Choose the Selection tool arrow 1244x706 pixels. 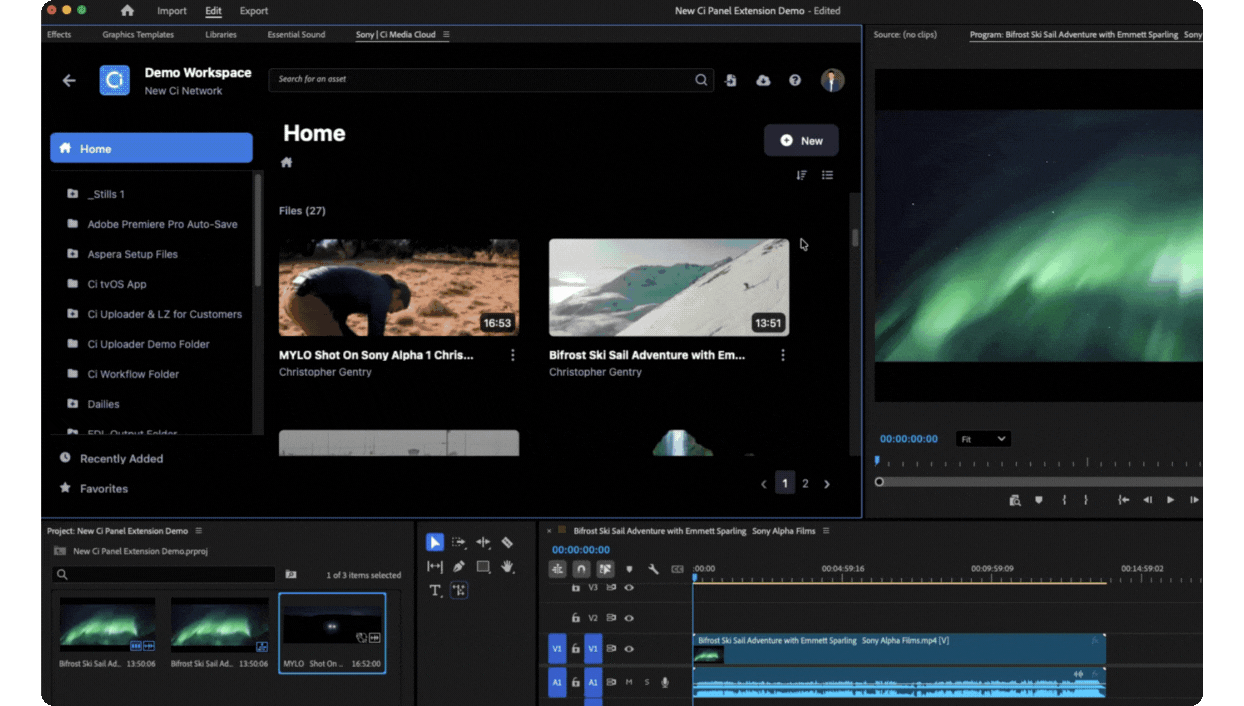[x=435, y=542]
